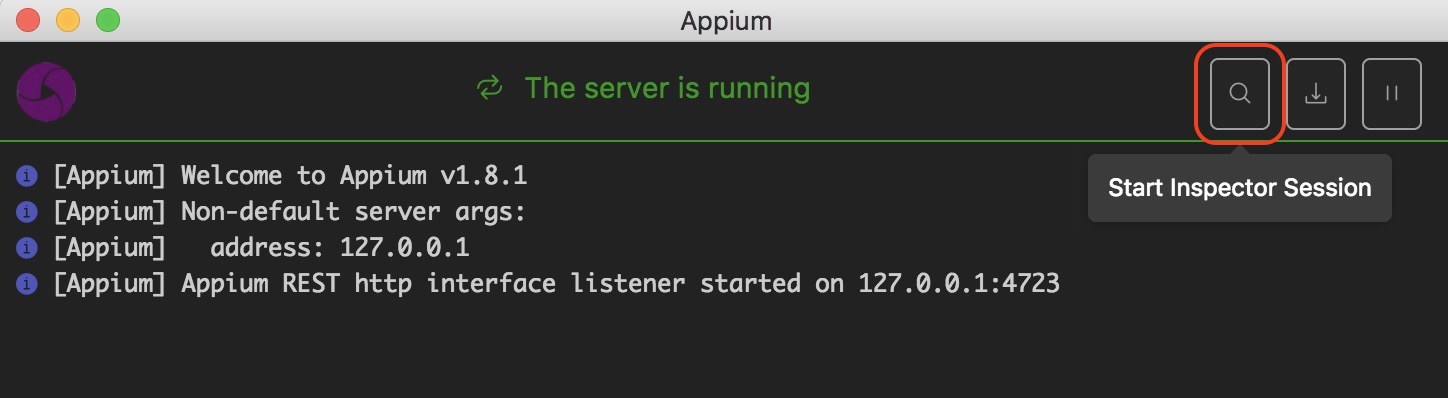Screen dimensions: 1448x398
Task: Select the listener started on 127.0.0.1:4723 log line
Action: click(556, 285)
